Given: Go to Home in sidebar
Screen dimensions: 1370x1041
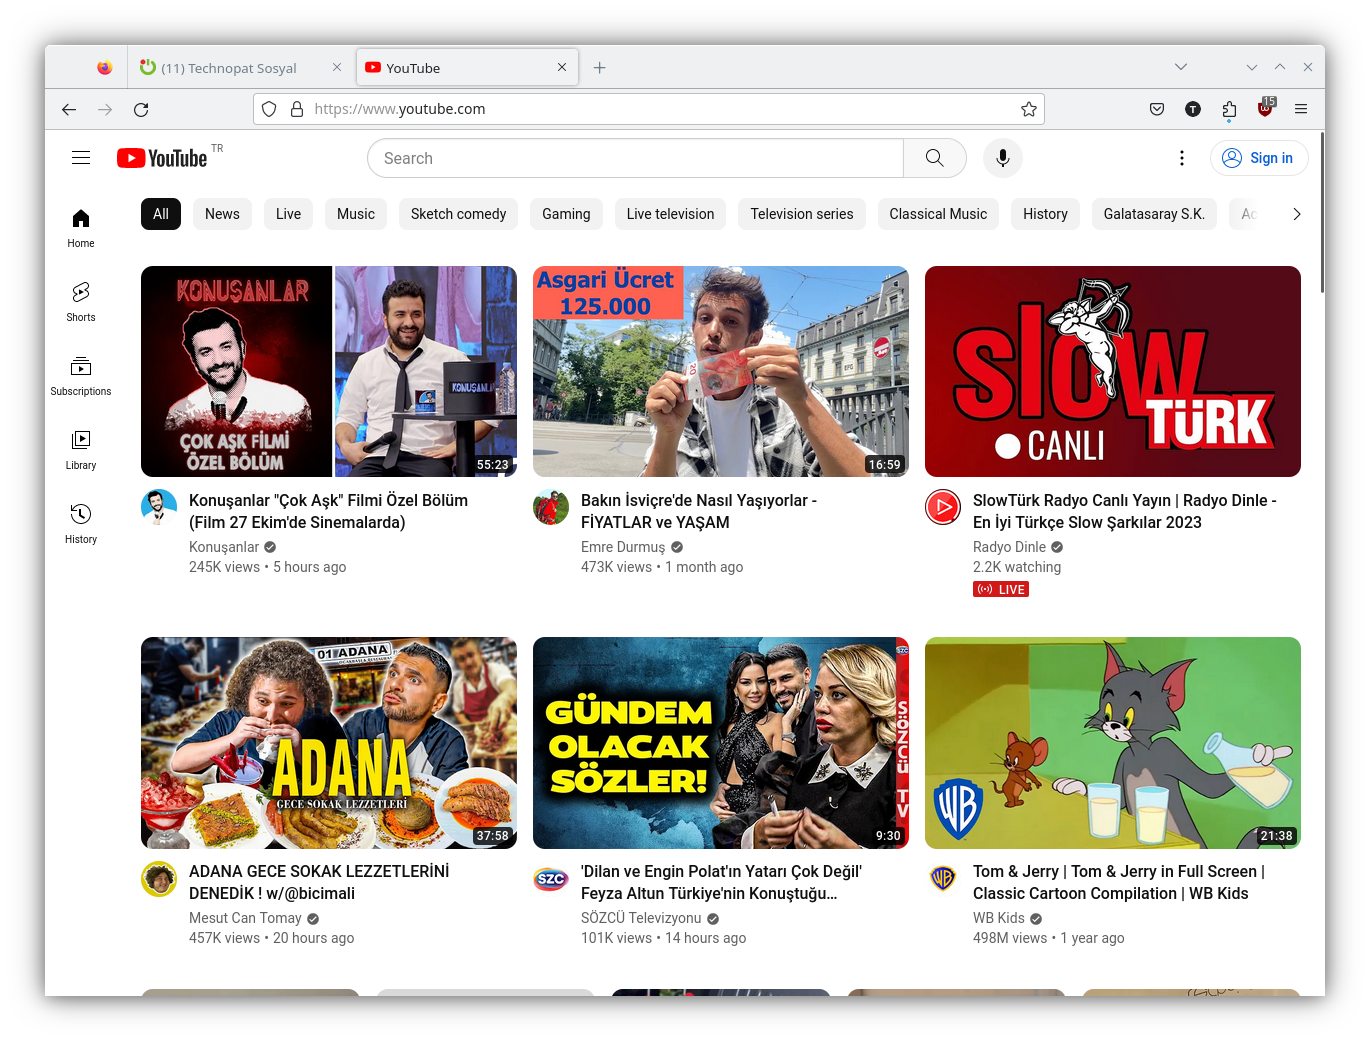Looking at the screenshot, I should (x=81, y=228).
